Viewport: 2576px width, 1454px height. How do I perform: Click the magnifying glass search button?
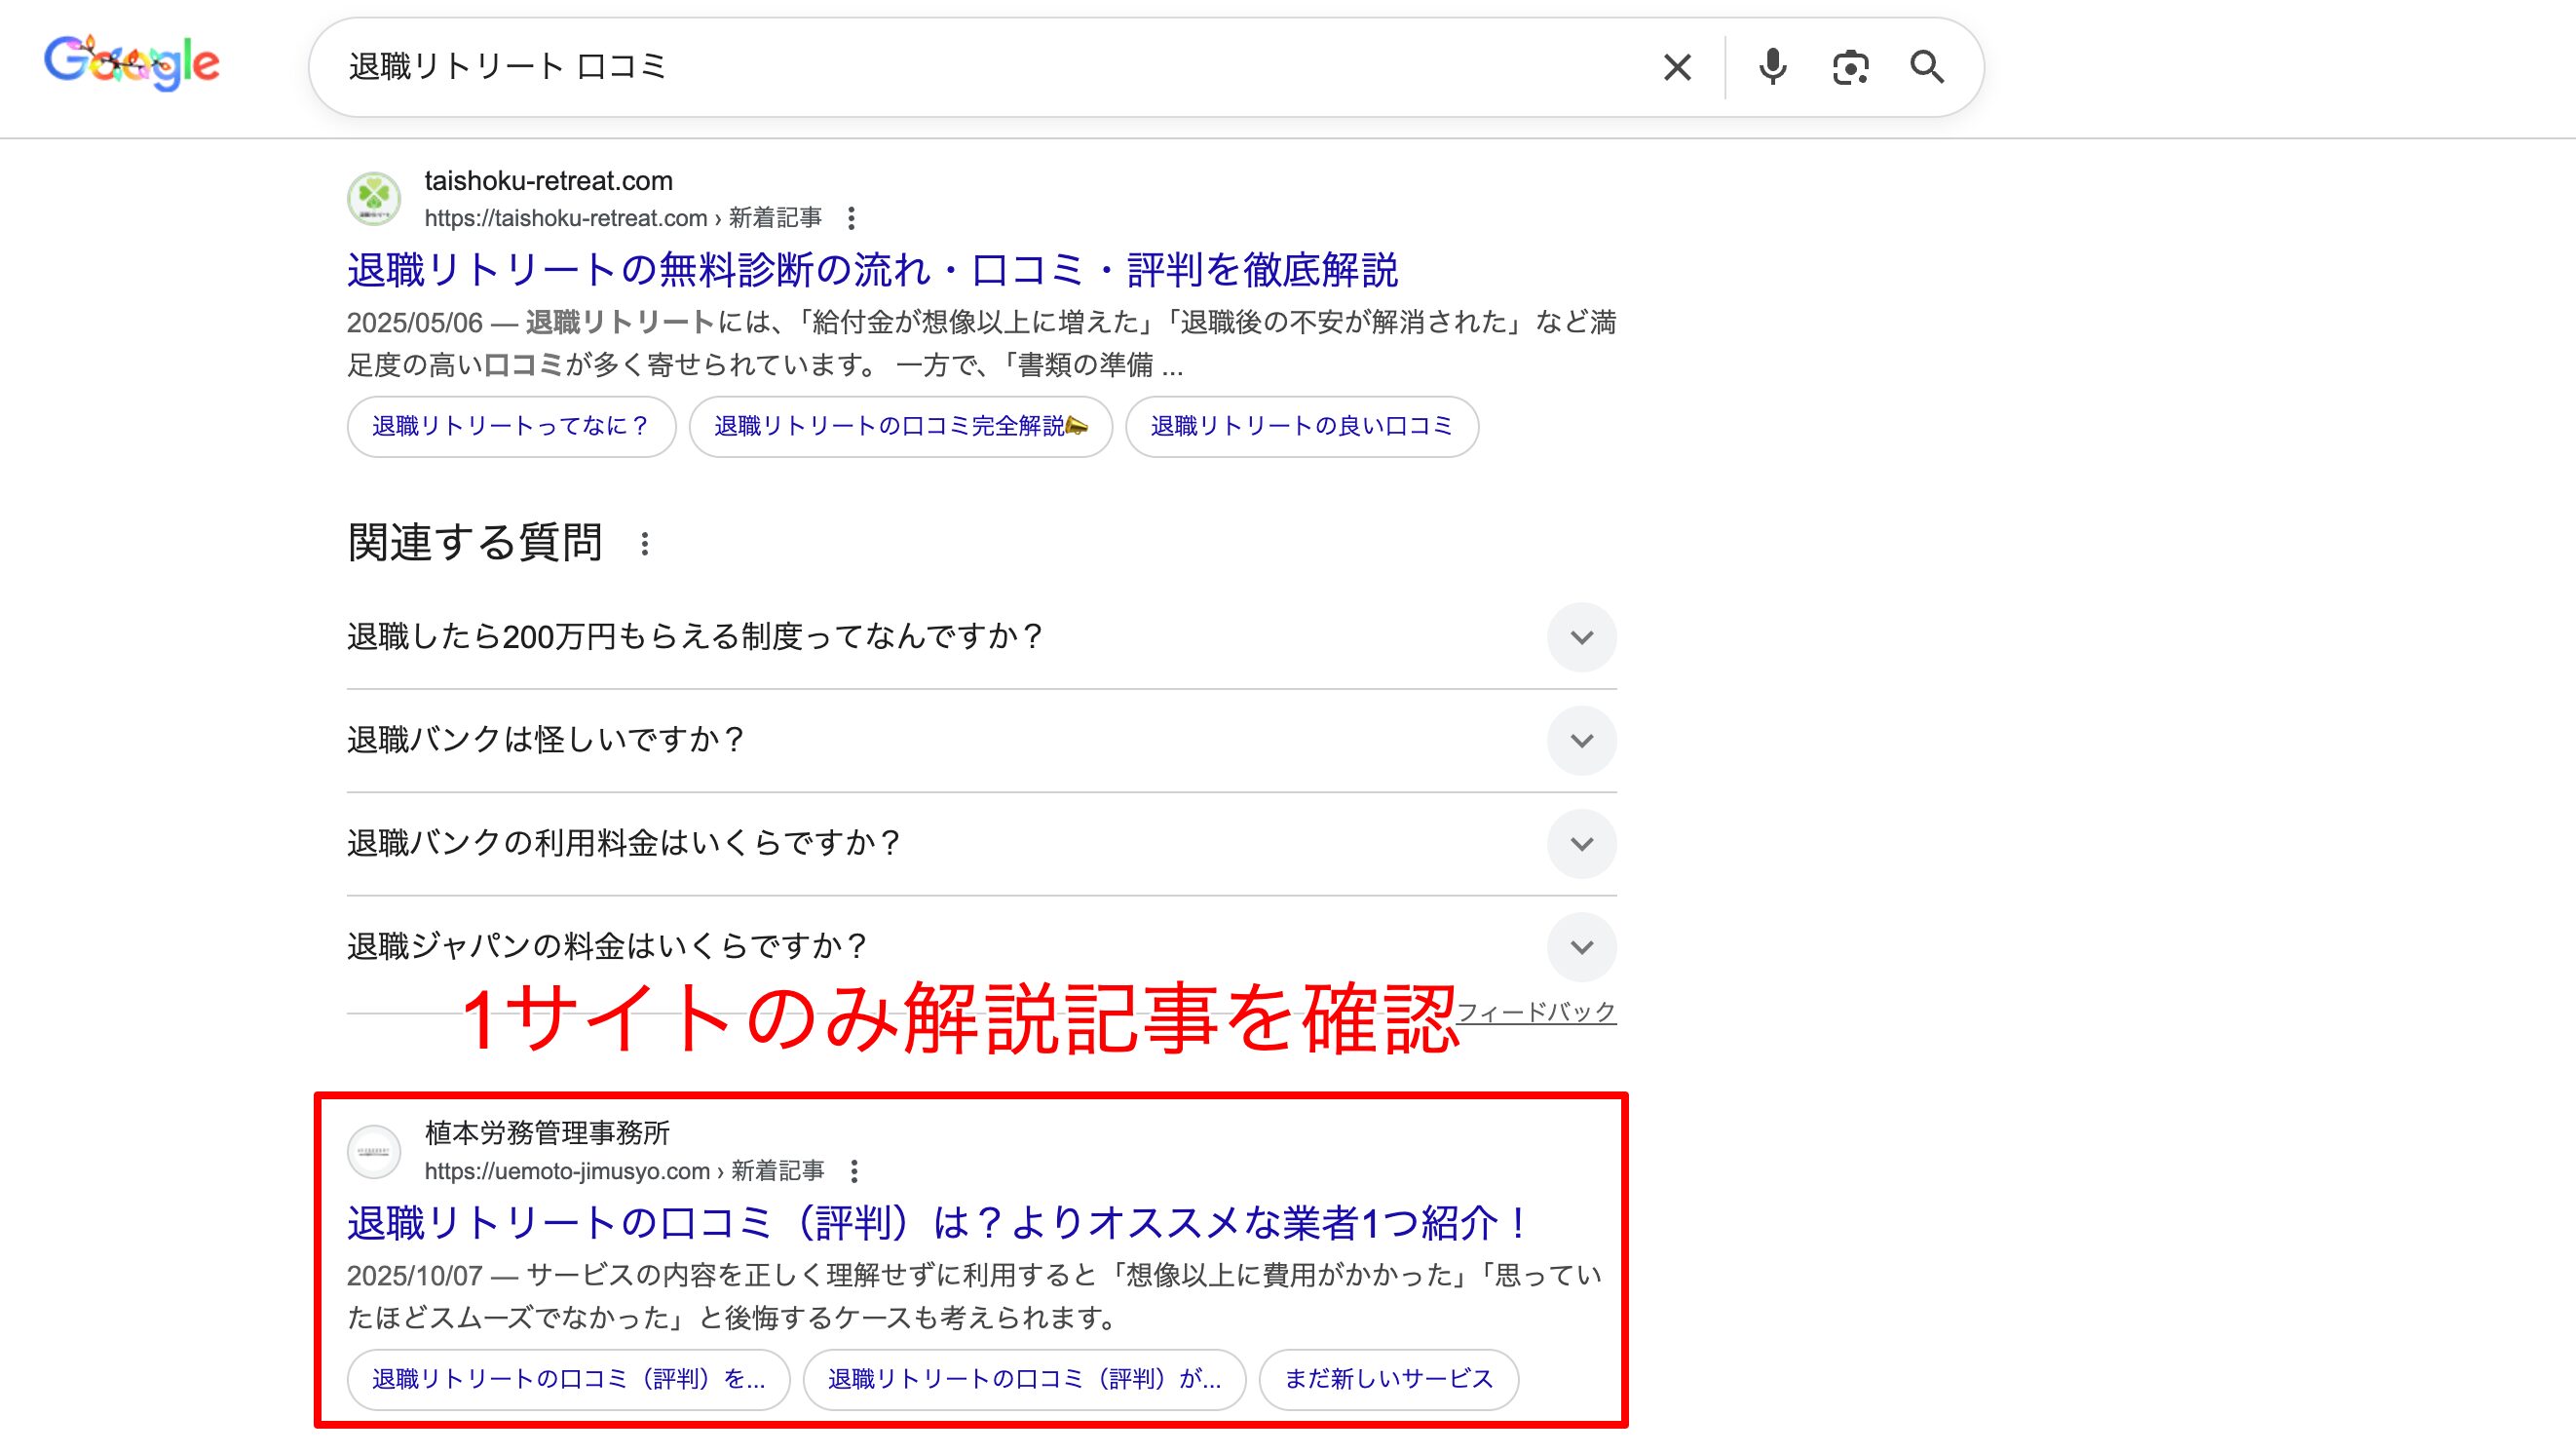coord(1927,67)
